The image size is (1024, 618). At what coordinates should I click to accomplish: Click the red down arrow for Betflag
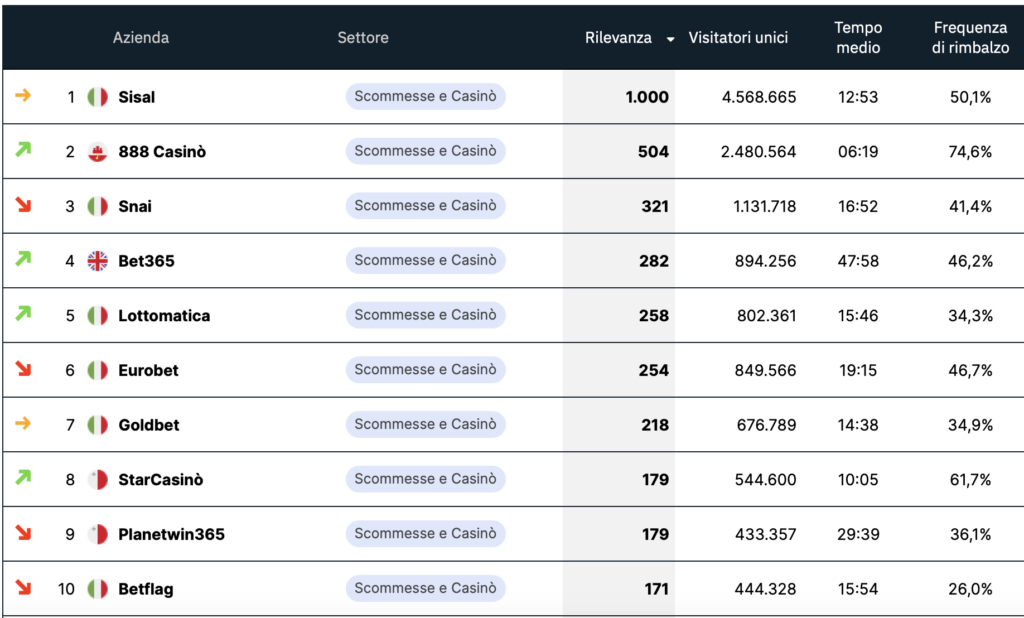coord(23,587)
